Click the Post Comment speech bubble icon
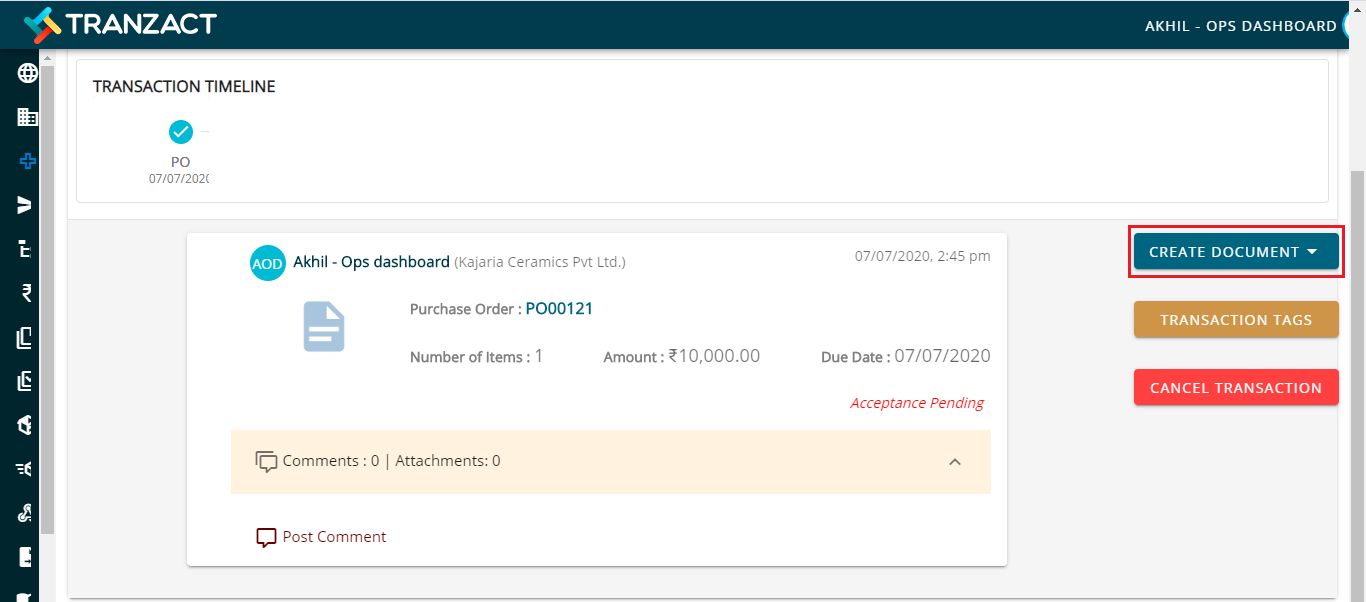The width and height of the screenshot is (1366, 602). pyautogui.click(x=266, y=538)
